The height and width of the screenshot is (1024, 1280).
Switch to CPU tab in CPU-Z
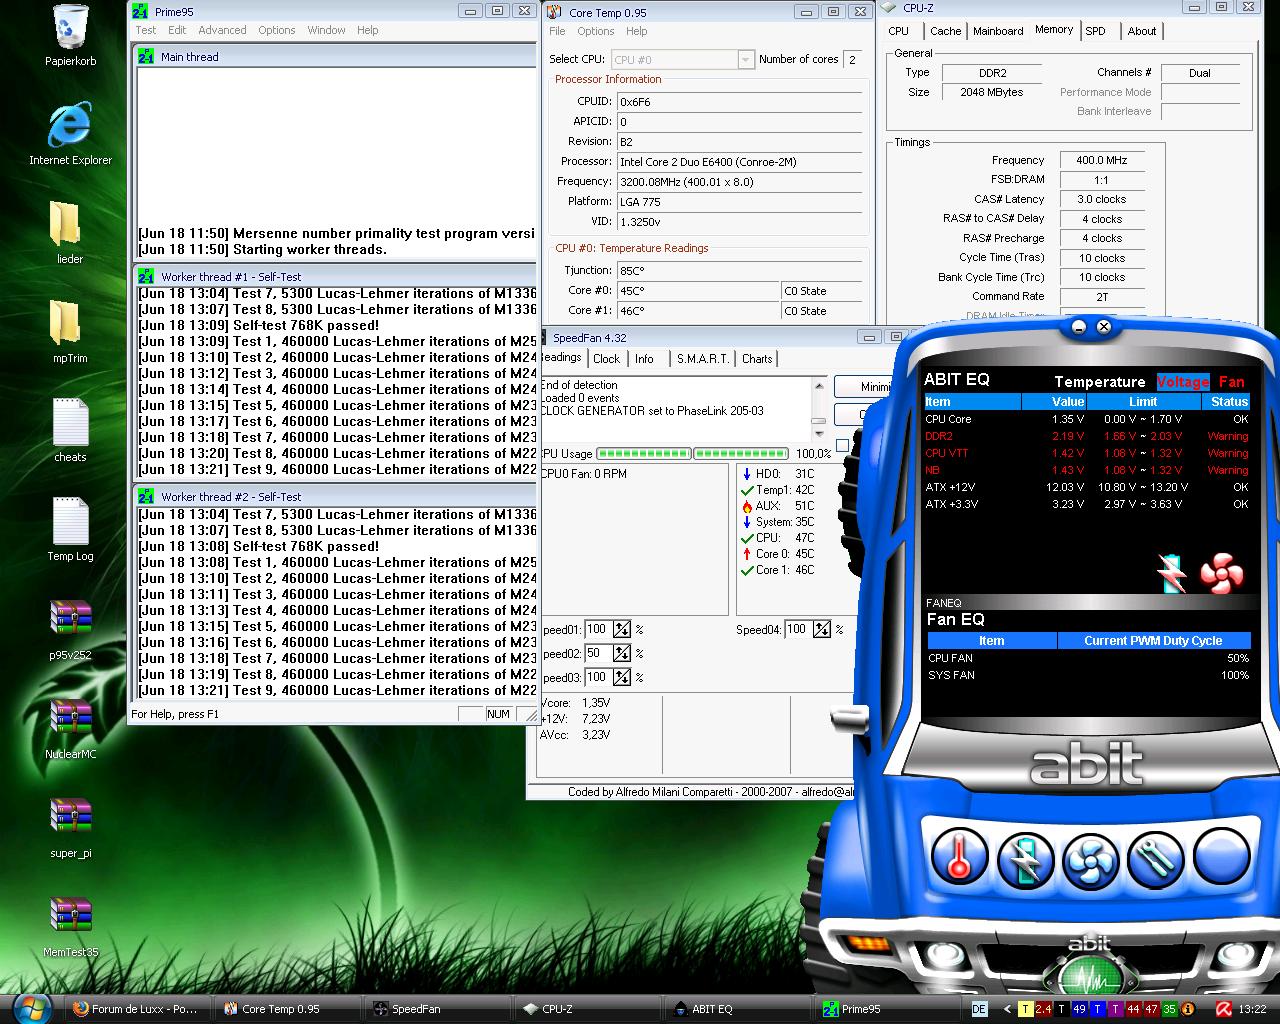point(899,31)
